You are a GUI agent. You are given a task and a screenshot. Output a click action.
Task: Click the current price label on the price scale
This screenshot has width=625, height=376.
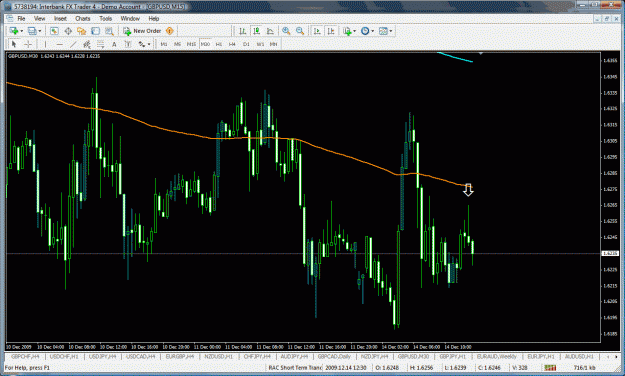[x=610, y=254]
